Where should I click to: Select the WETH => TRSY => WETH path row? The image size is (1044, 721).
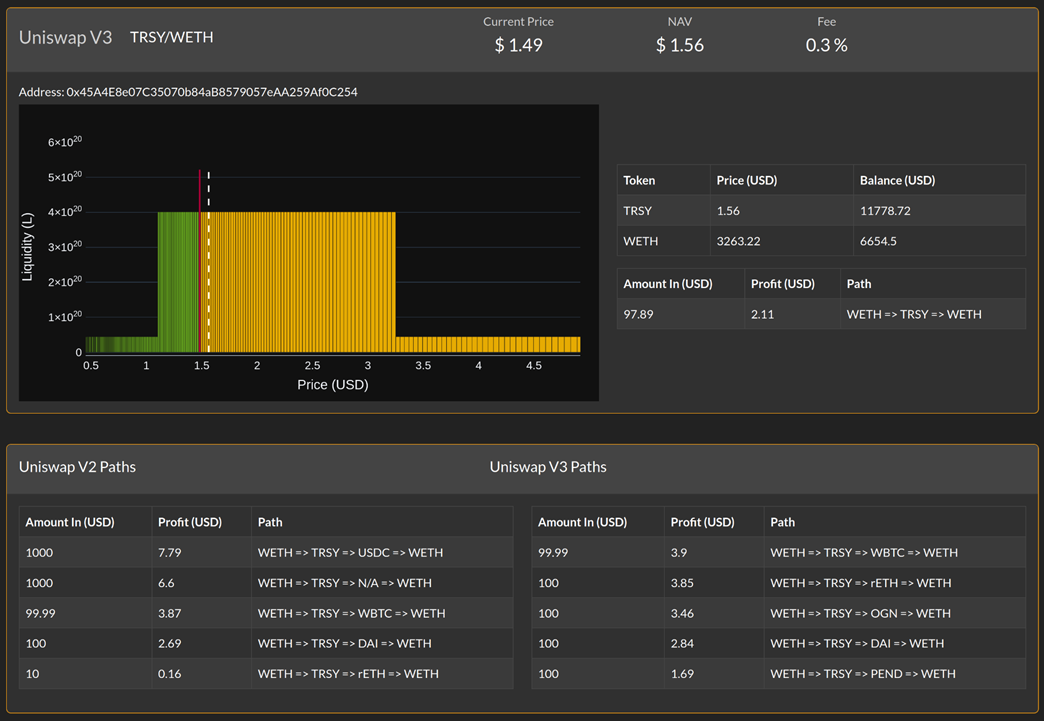[x=820, y=314]
